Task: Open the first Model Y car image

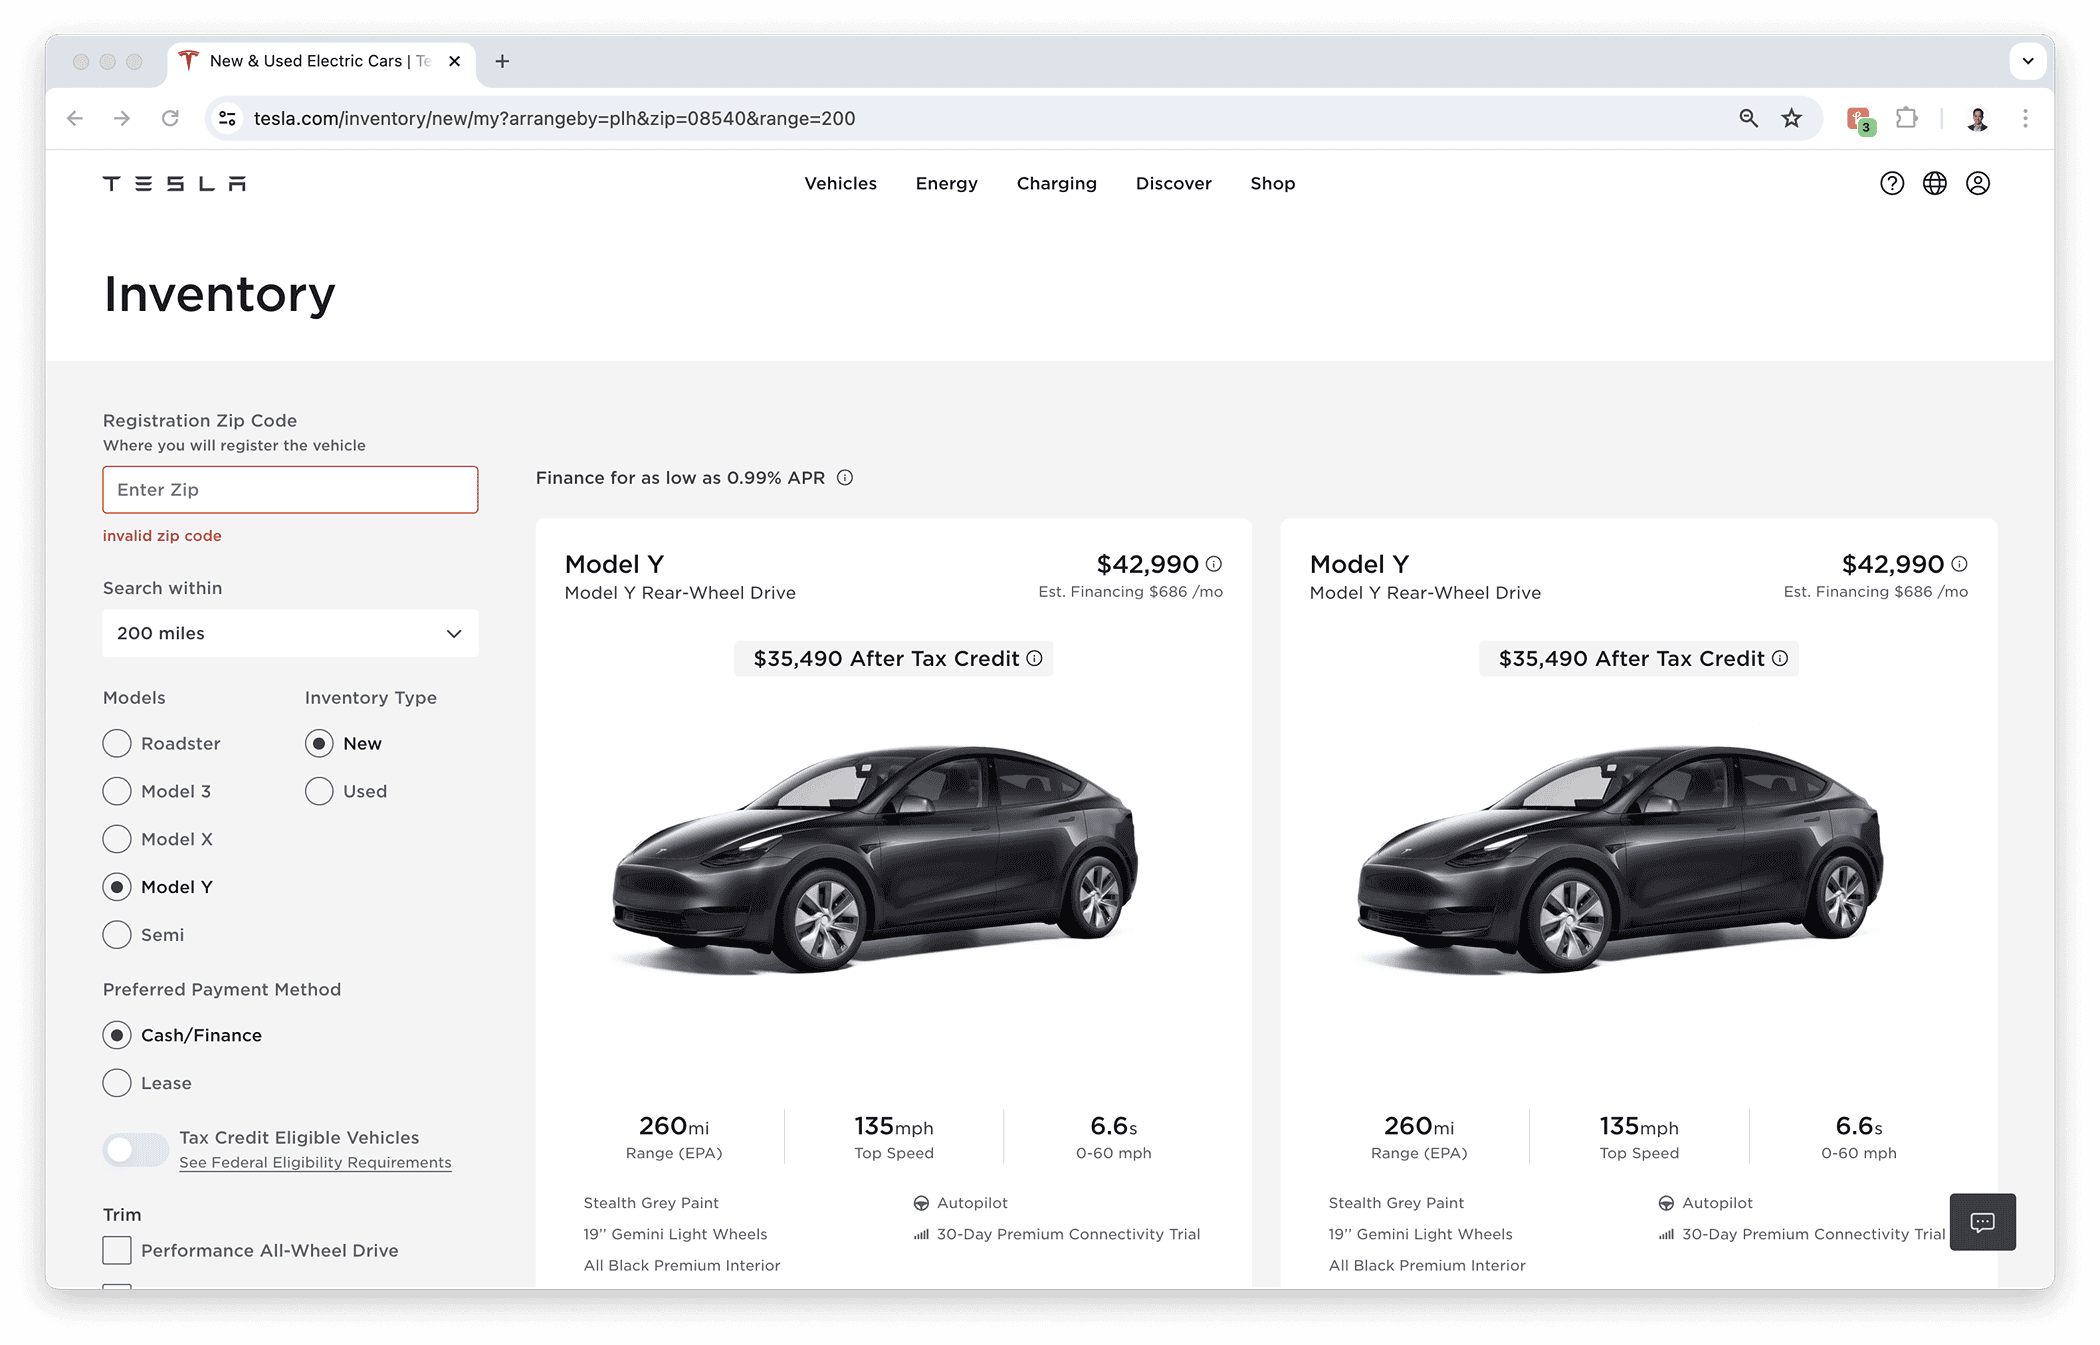Action: tap(876, 858)
